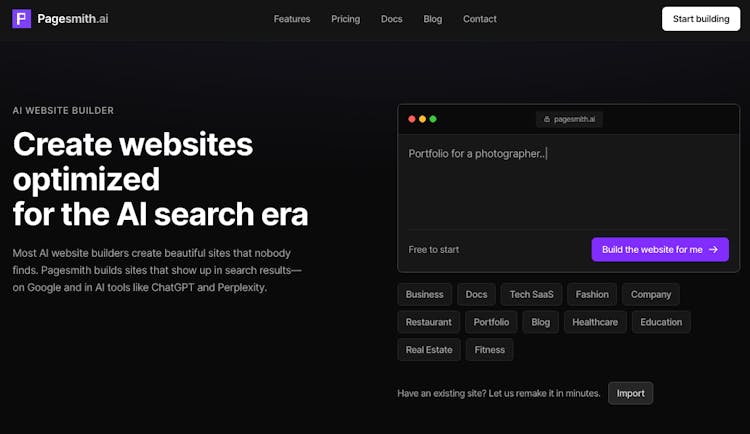The height and width of the screenshot is (434, 750).
Task: Choose the Fitness category chip
Action: (x=489, y=350)
